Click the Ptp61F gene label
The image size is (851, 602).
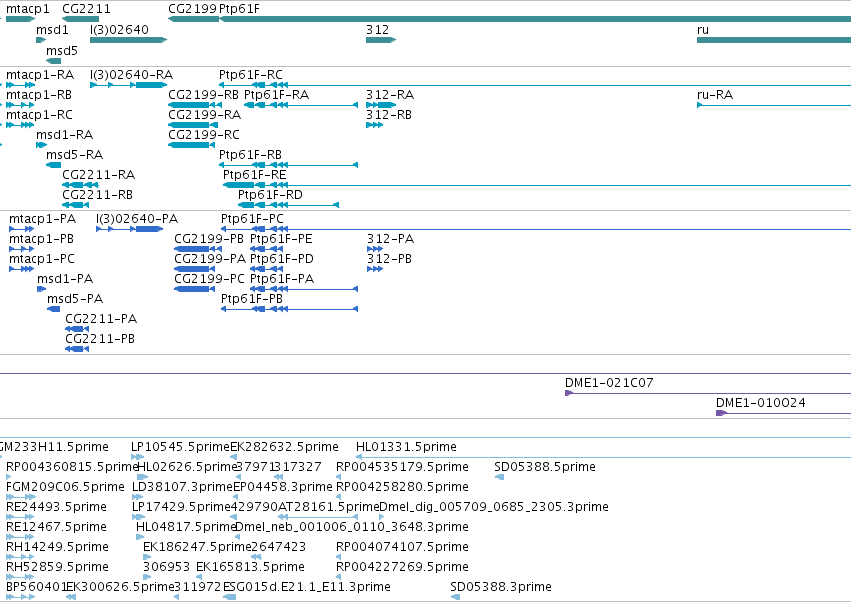[x=239, y=9]
